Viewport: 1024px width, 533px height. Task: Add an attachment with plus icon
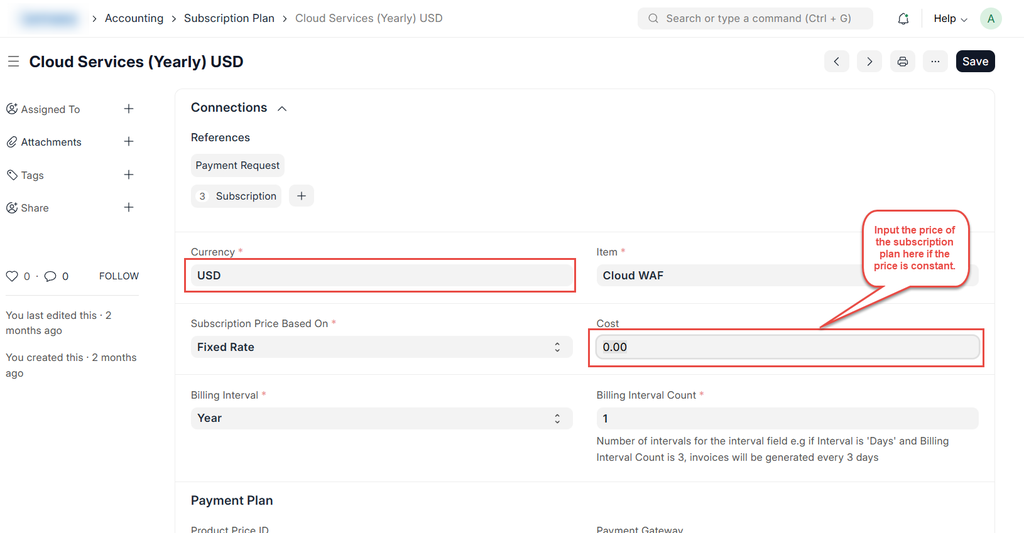point(128,142)
